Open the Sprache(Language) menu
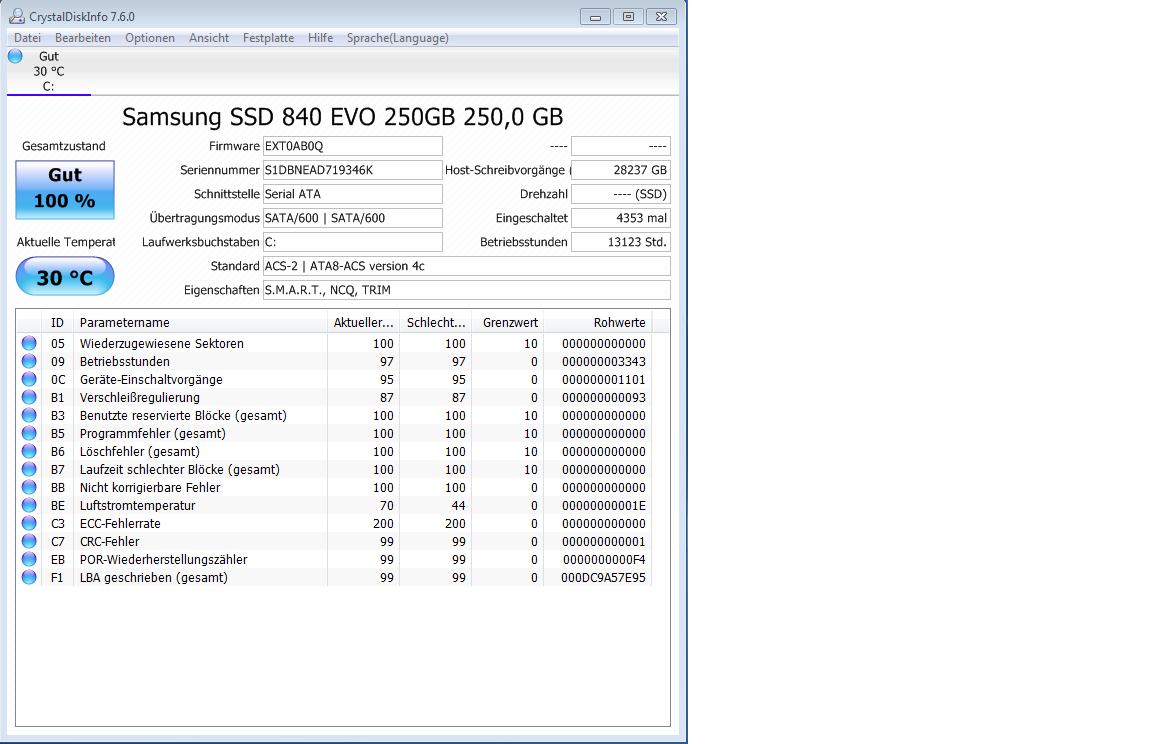1152x744 pixels. (x=397, y=37)
